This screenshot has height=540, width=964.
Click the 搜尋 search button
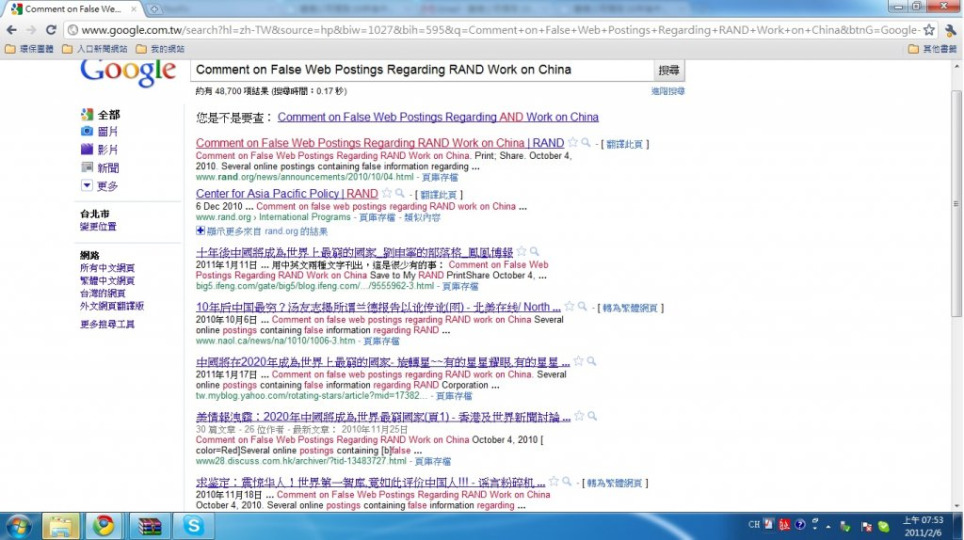click(x=668, y=70)
